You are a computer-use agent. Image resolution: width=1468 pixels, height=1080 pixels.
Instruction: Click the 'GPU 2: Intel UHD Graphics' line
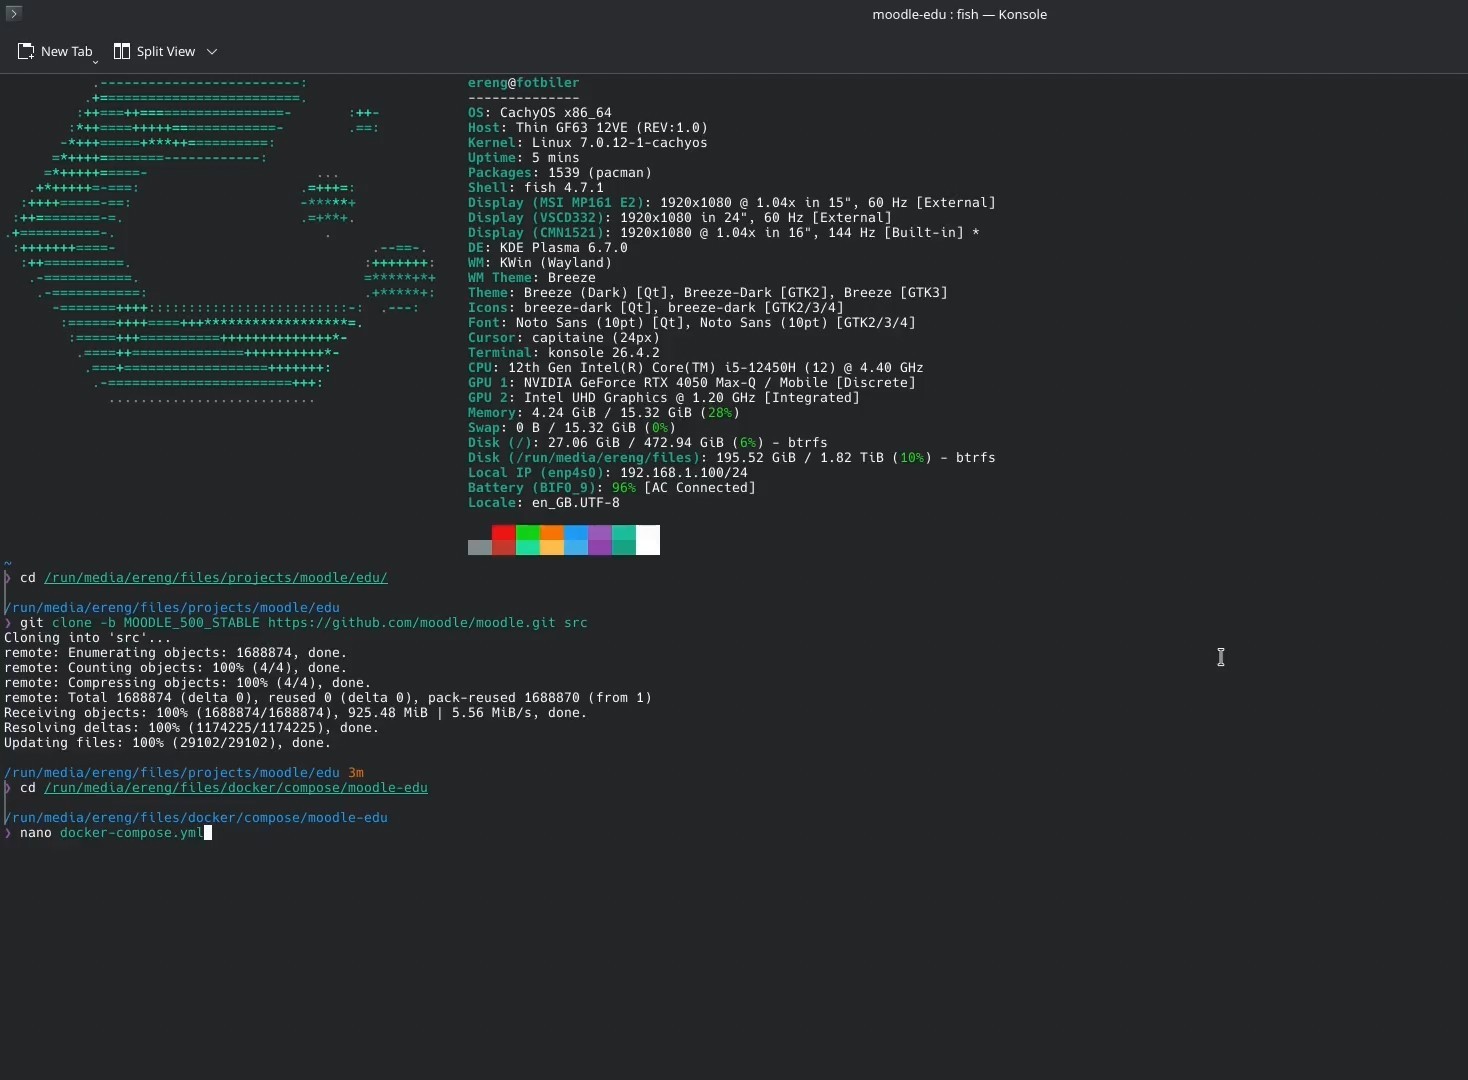pos(664,397)
